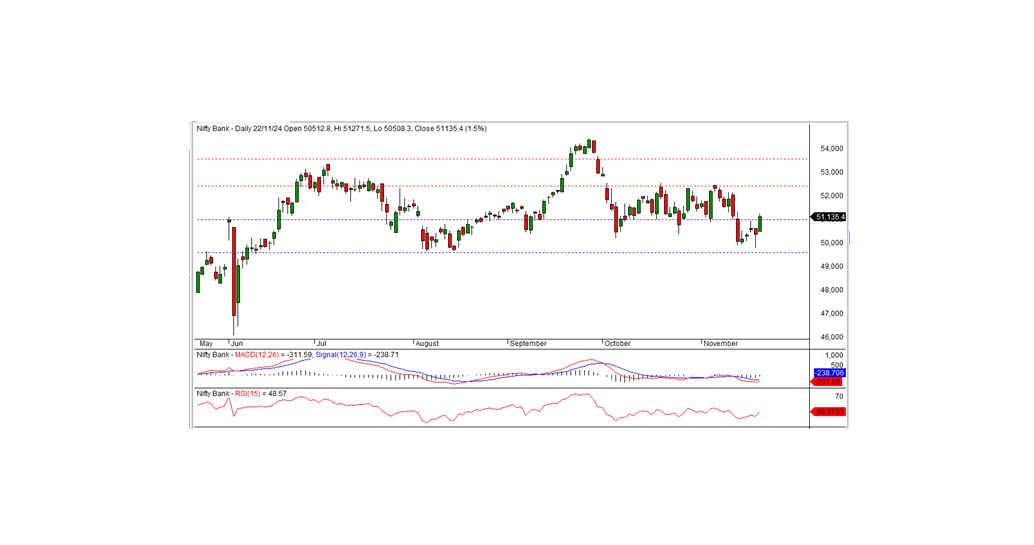Select the 46,000 price axis label
This screenshot has height=545, width=1034.
click(831, 337)
